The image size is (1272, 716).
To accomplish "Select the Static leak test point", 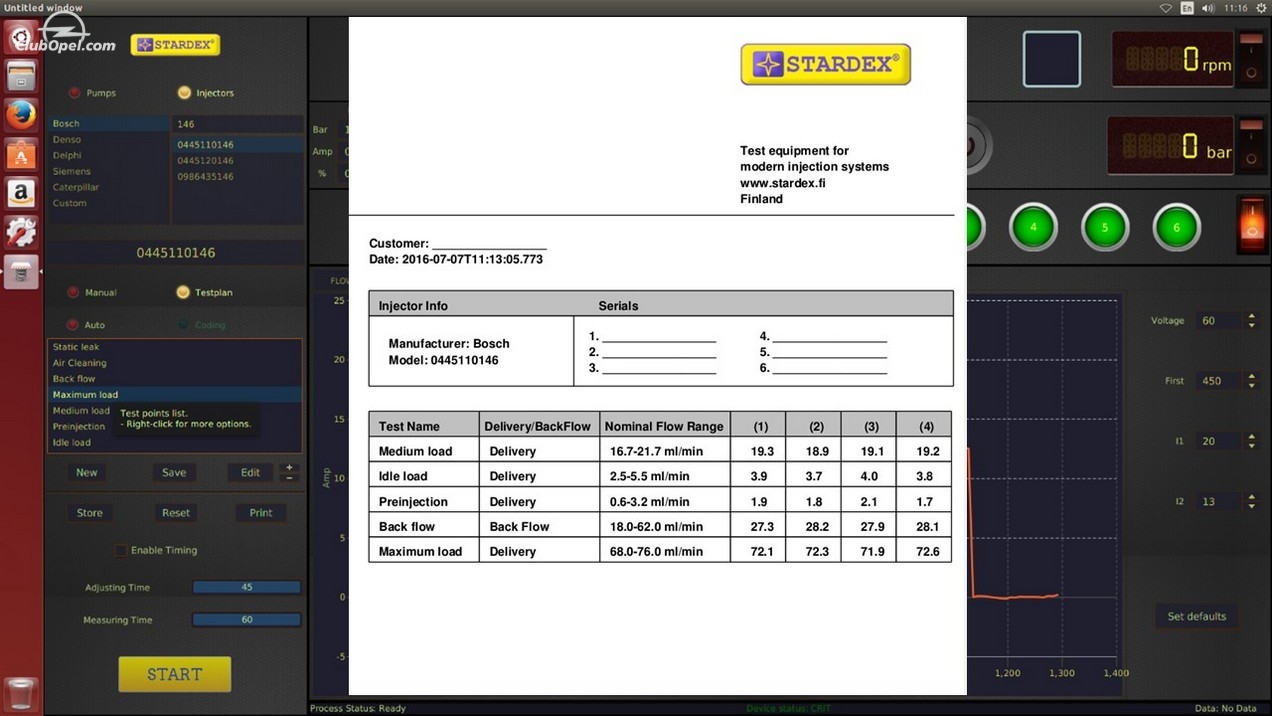I will pos(175,347).
